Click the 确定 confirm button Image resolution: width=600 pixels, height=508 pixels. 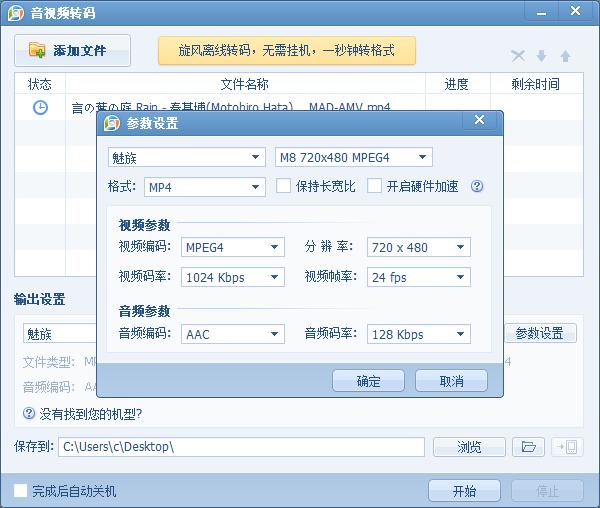(x=368, y=381)
